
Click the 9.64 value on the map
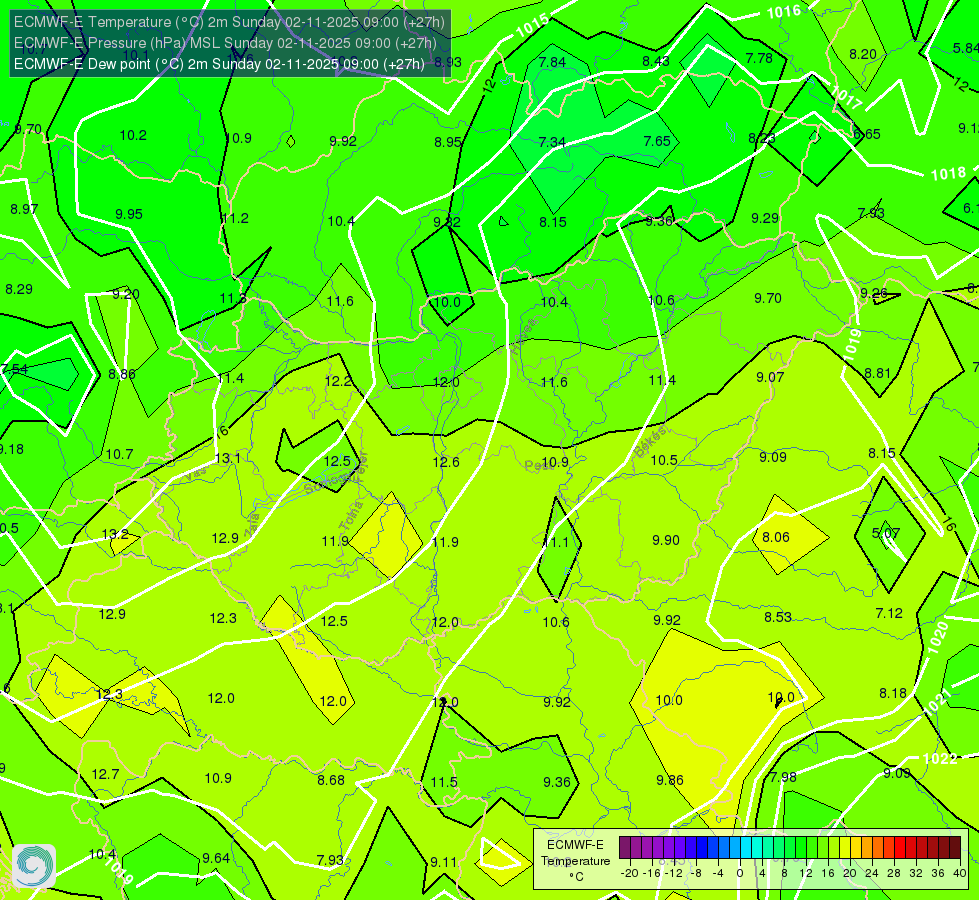pyautogui.click(x=216, y=858)
